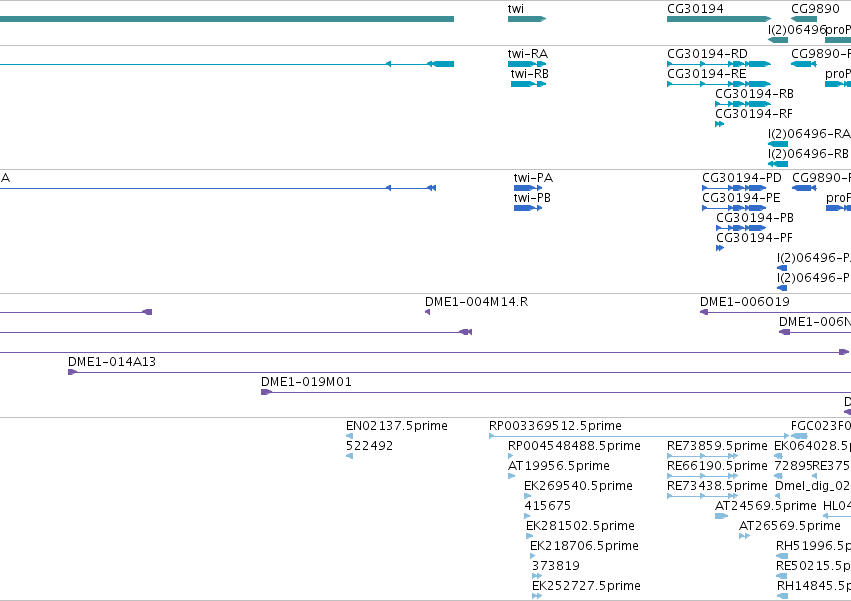Click the CG30194-RB transcript label
The image size is (851, 601).
tap(754, 94)
